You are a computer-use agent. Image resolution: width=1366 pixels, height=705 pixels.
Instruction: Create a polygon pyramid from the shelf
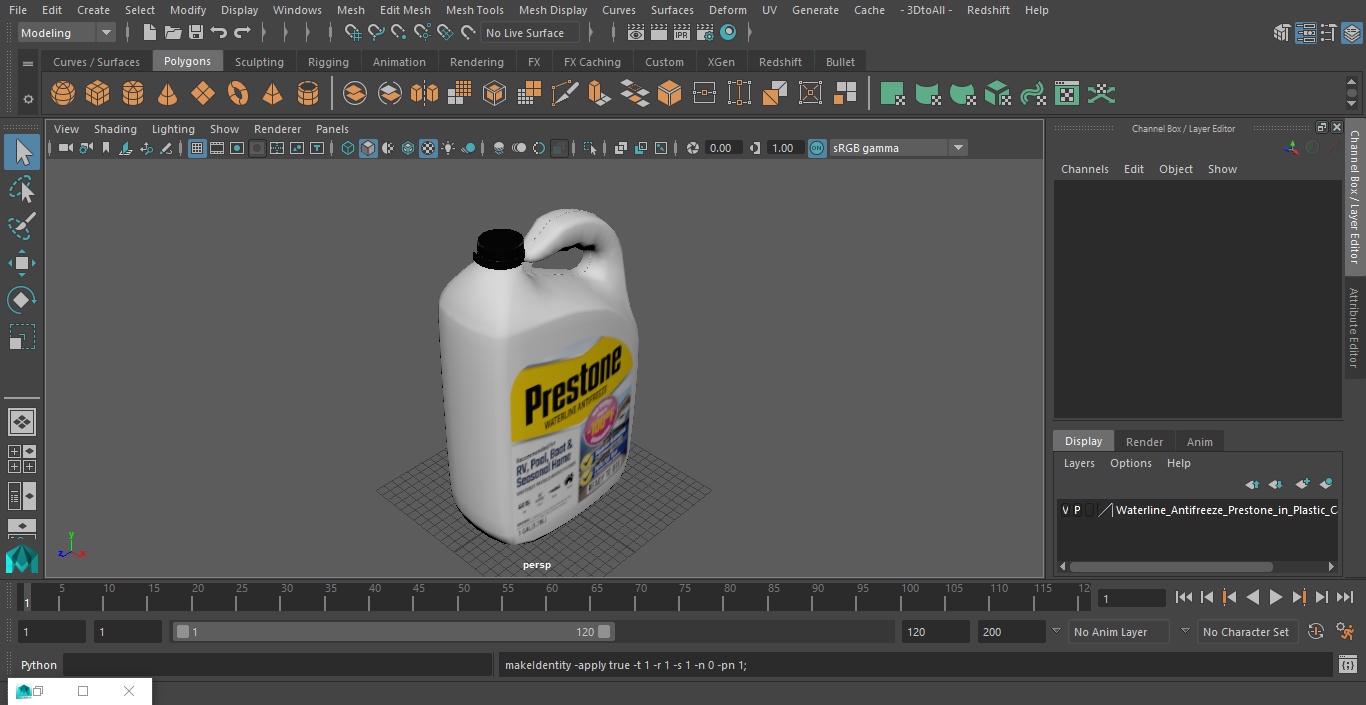(x=272, y=94)
